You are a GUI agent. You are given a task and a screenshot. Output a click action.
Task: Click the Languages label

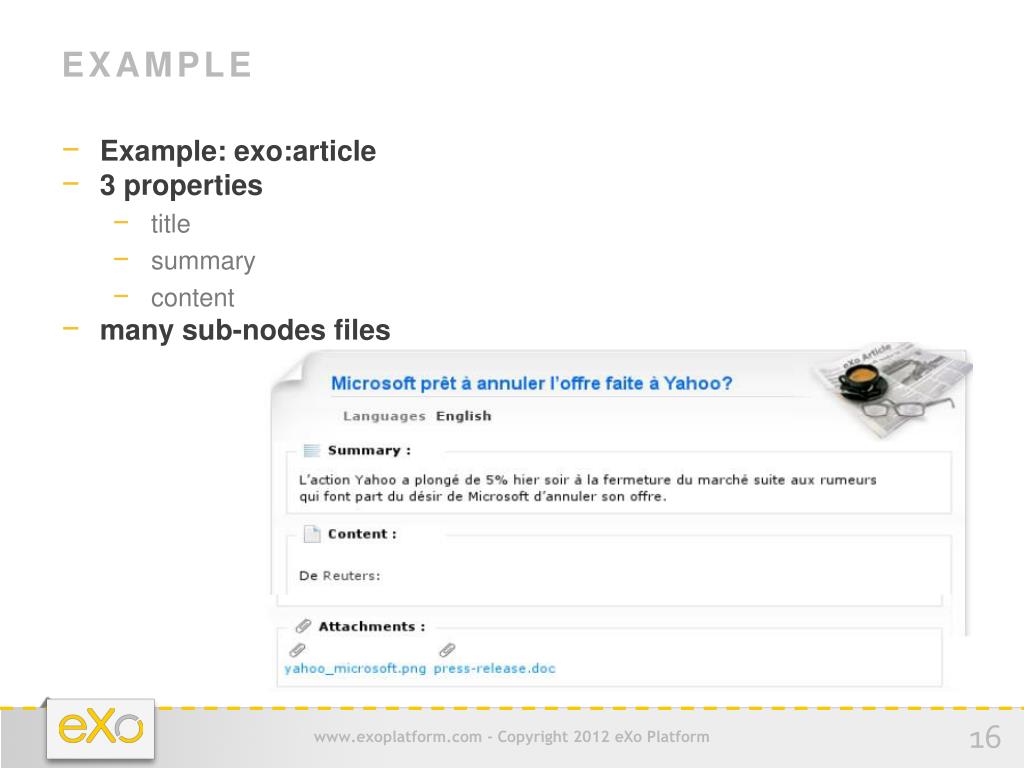(384, 417)
